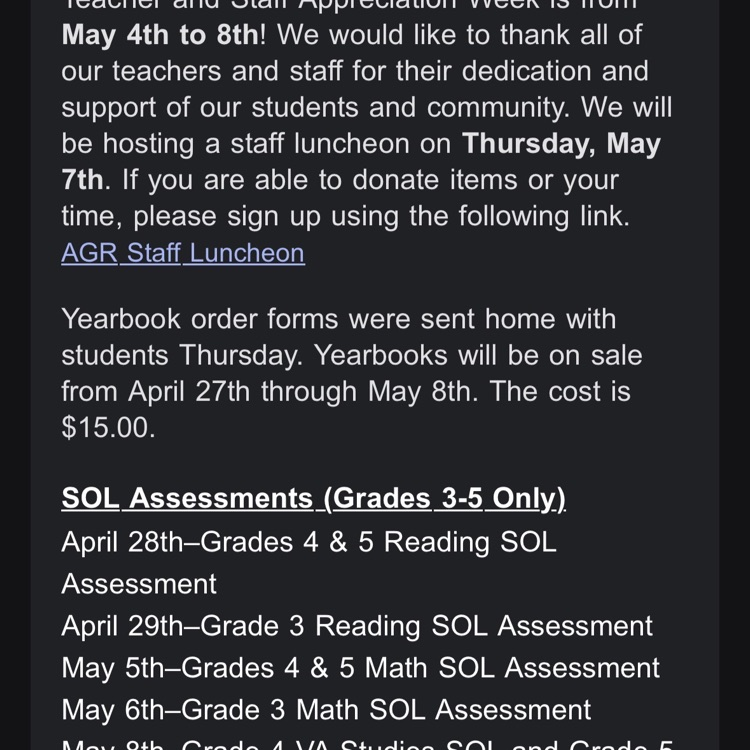Click the SOL Assessments (Grades 3-5 Only) heading
Screen dimensions: 750x750
pos(313,498)
